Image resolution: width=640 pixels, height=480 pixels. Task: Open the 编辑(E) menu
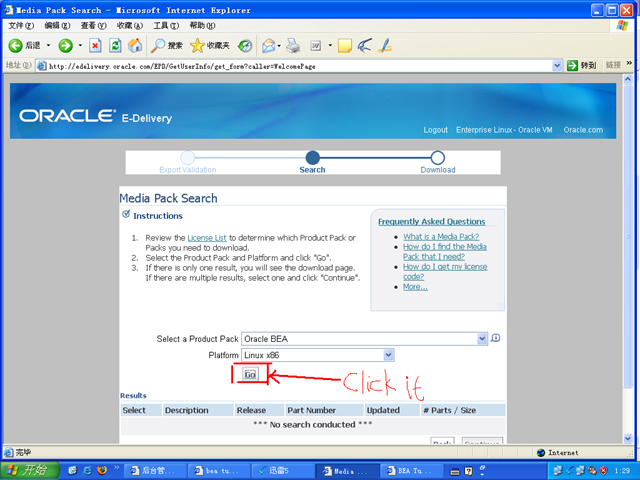57,26
